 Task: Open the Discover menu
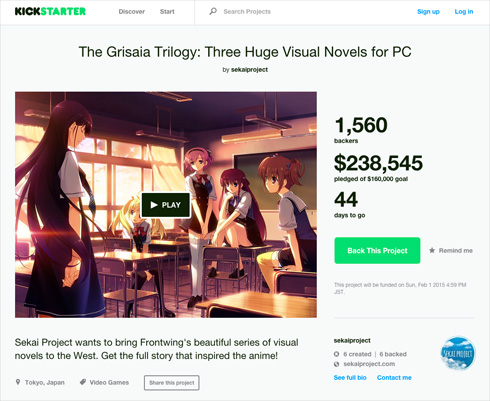coord(132,12)
